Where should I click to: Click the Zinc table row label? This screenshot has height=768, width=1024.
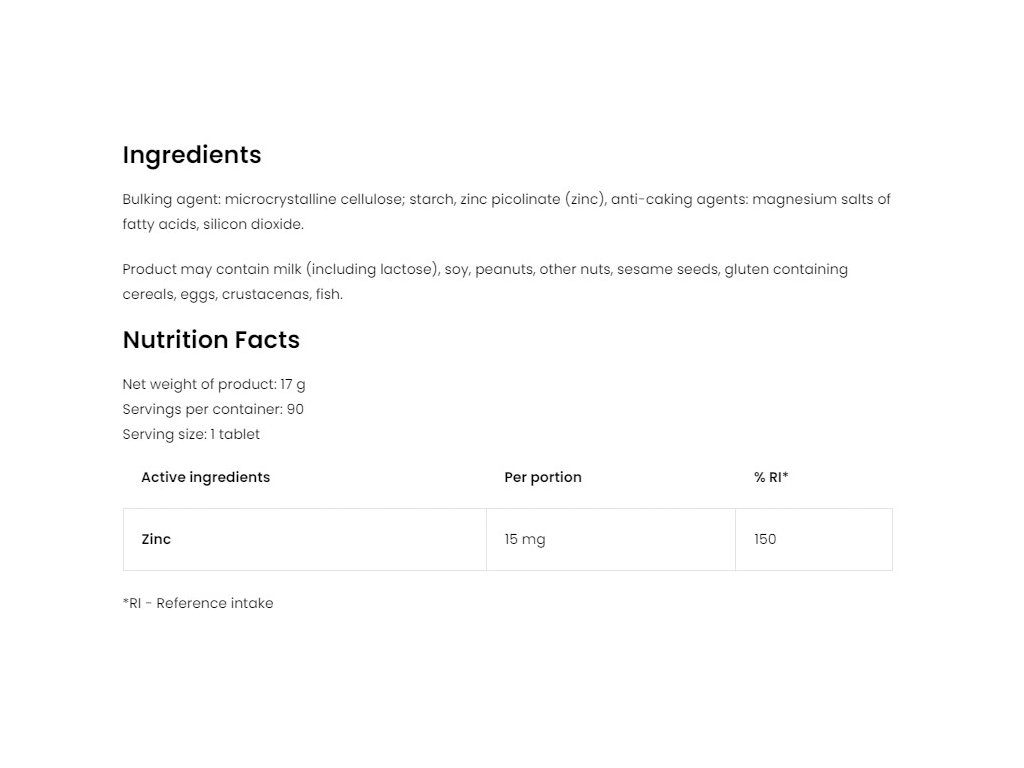pyautogui.click(x=156, y=539)
